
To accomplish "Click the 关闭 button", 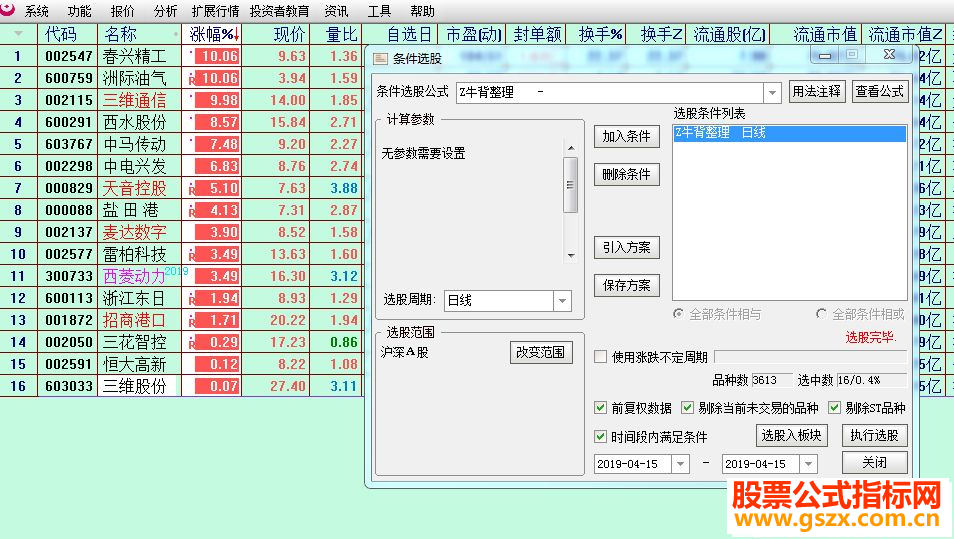I will [x=875, y=463].
